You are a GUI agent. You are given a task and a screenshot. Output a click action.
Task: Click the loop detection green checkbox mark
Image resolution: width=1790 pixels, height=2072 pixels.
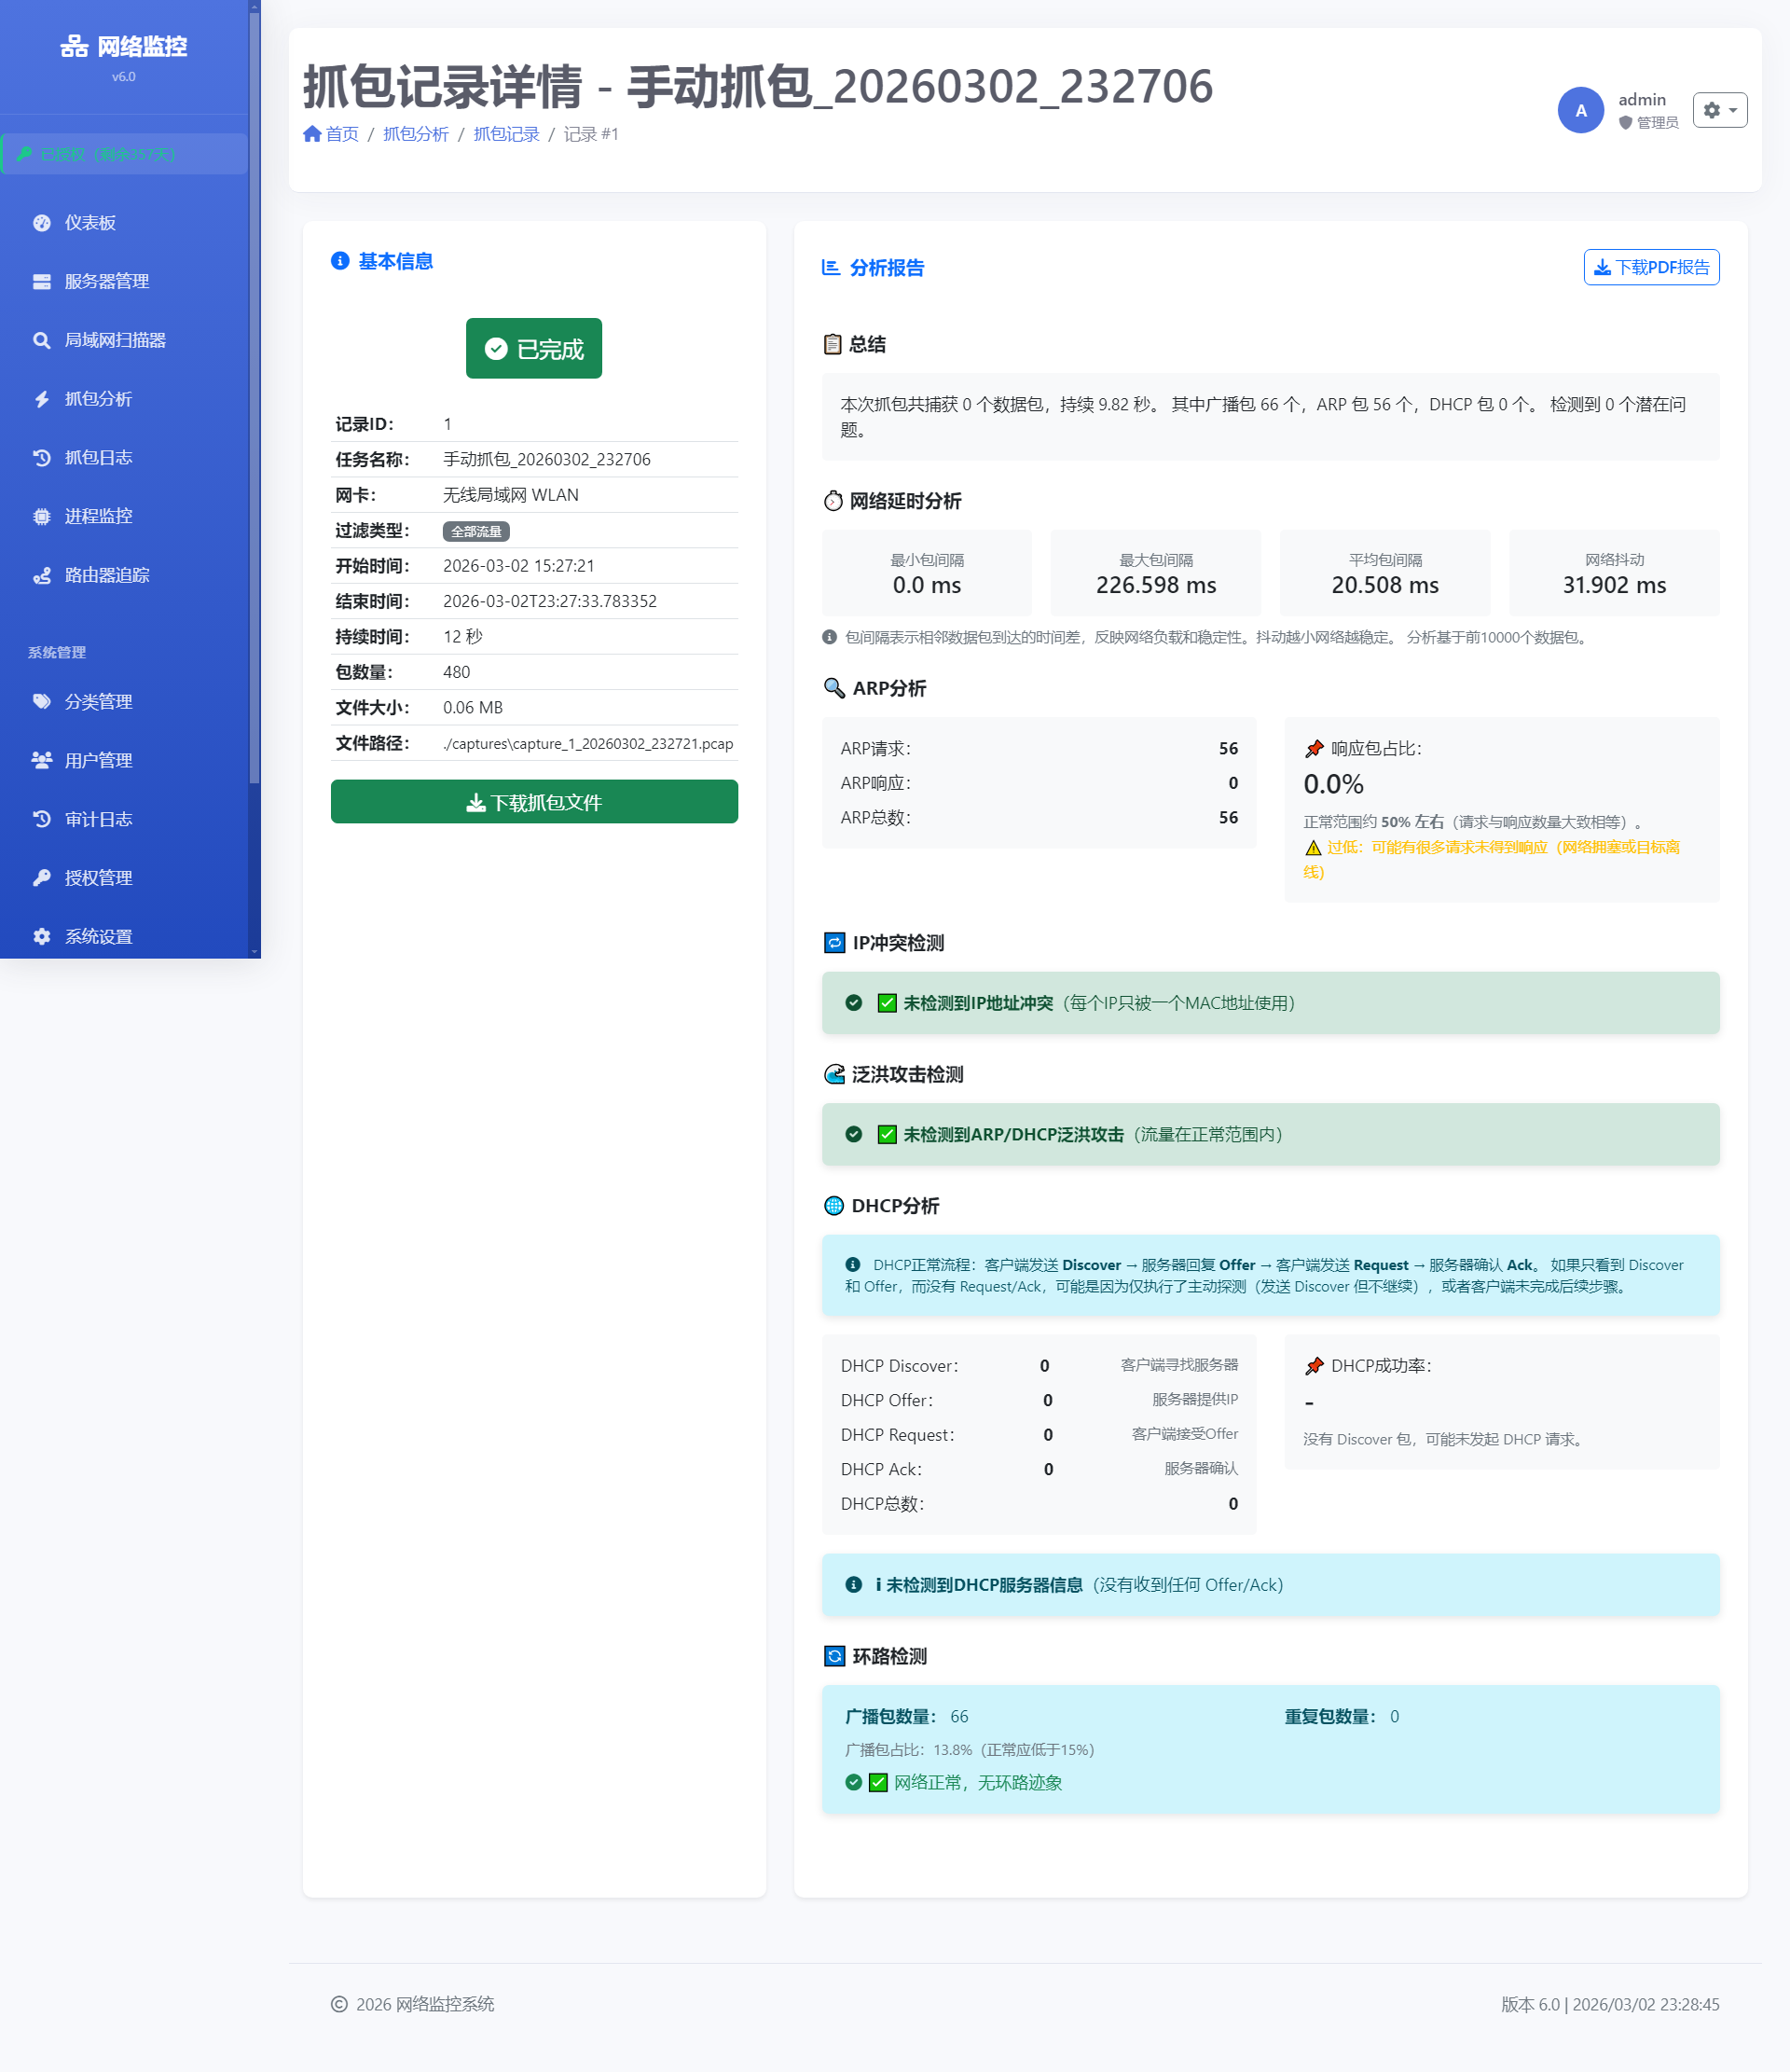[878, 1782]
